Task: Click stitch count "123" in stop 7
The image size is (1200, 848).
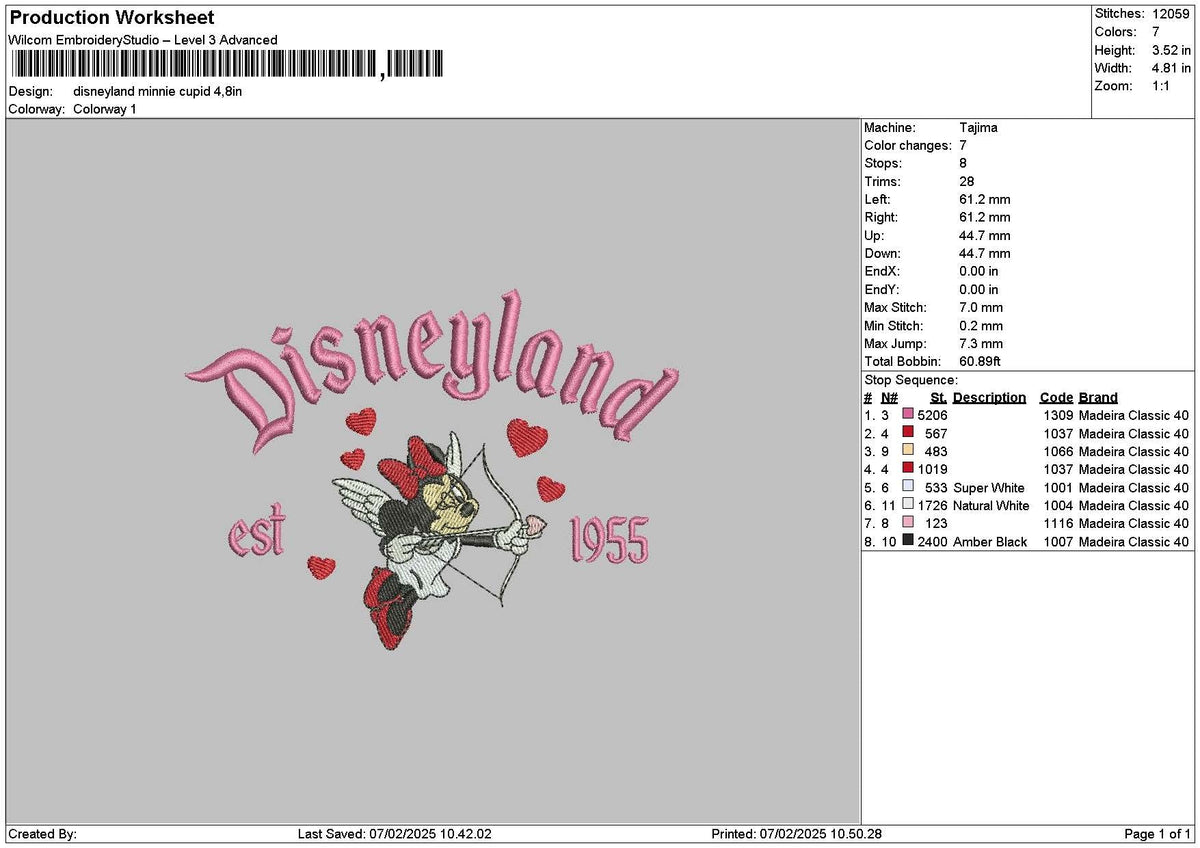Action: point(936,524)
